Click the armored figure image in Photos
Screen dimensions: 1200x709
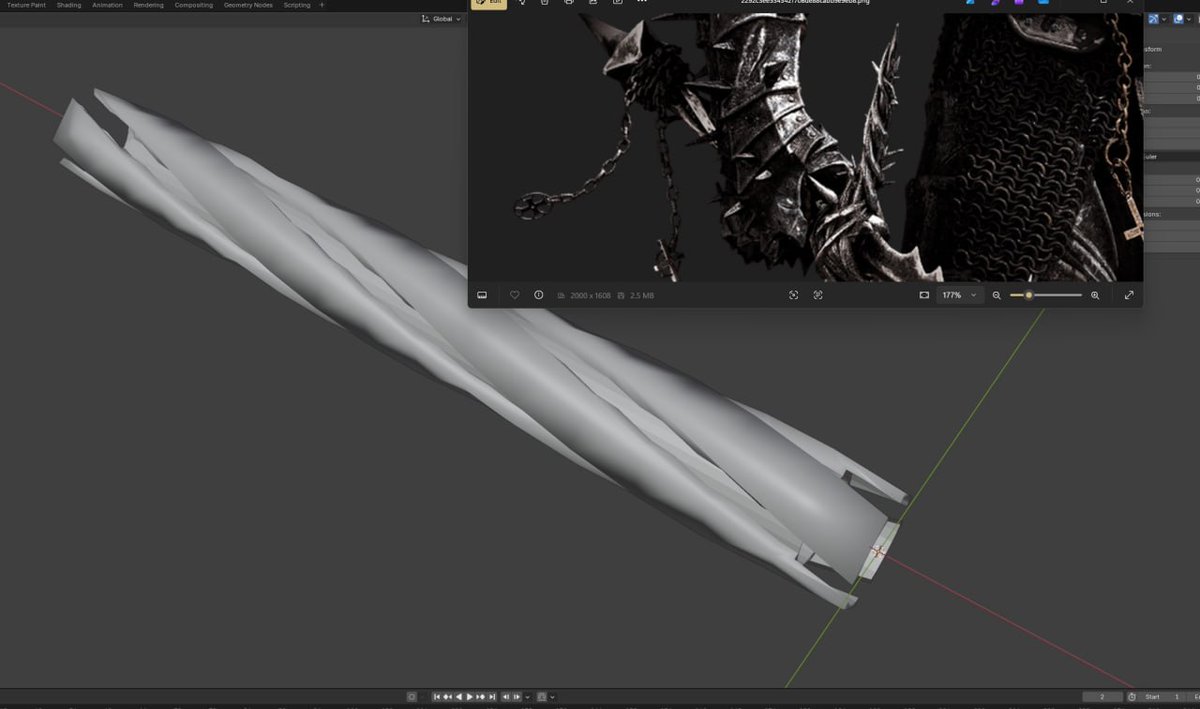pos(806,147)
